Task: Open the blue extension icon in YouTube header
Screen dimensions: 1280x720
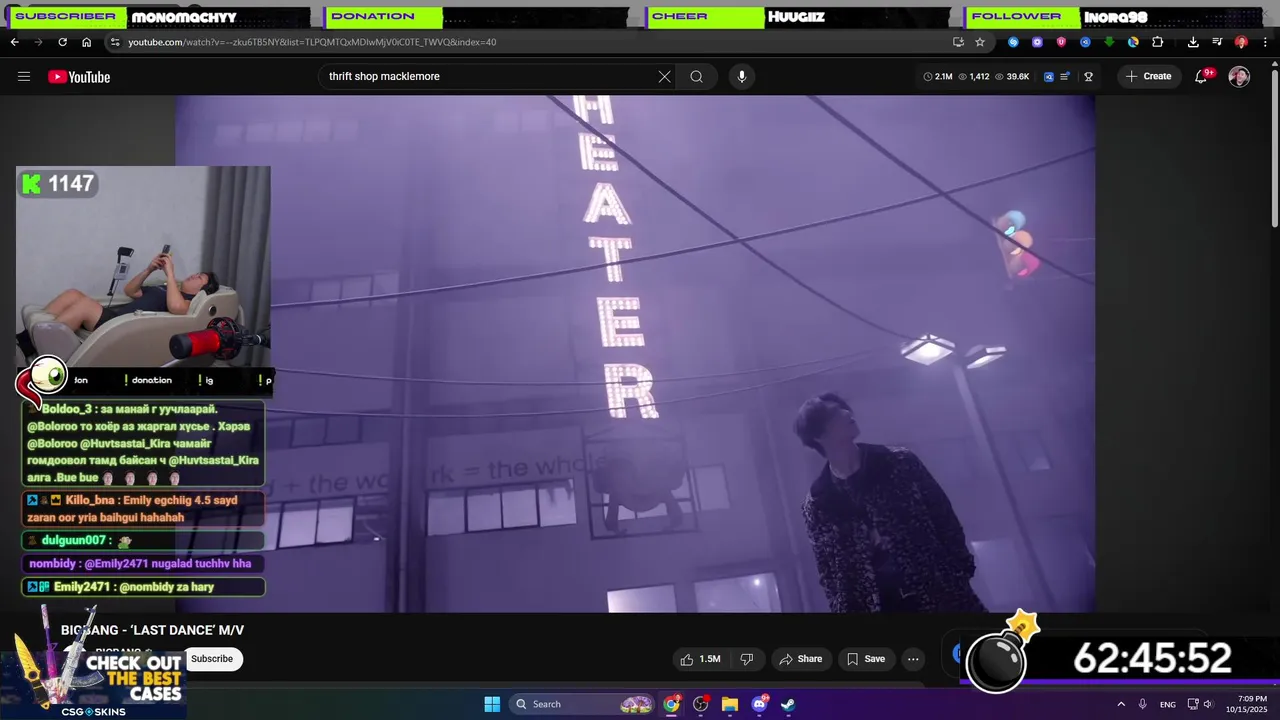Action: click(x=1049, y=77)
